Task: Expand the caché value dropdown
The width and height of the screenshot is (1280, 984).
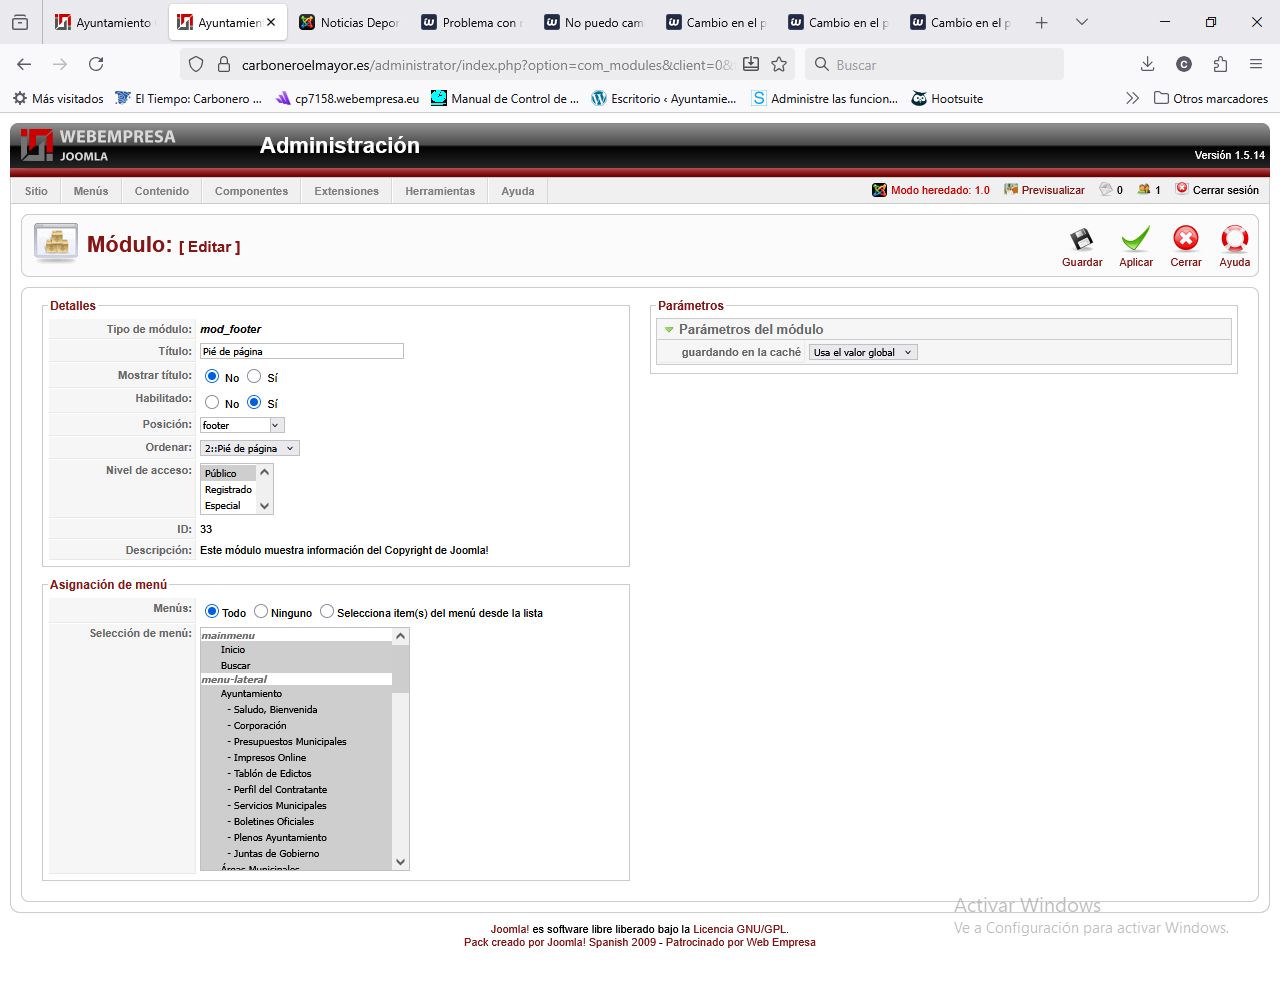Action: [862, 352]
